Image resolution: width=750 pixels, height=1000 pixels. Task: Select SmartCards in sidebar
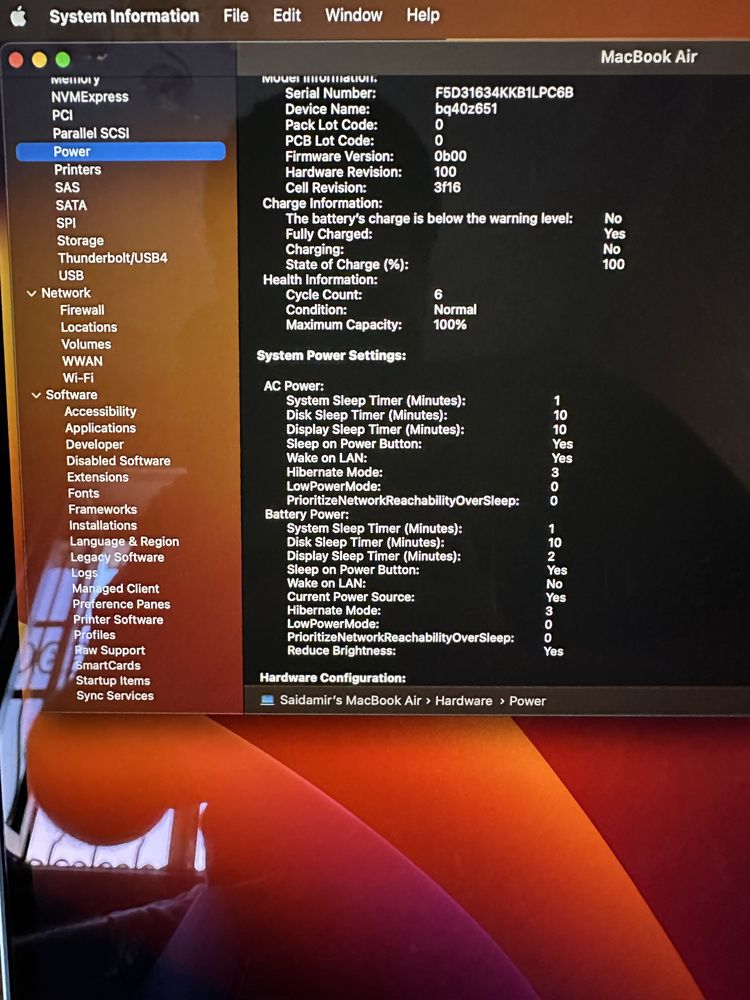108,666
